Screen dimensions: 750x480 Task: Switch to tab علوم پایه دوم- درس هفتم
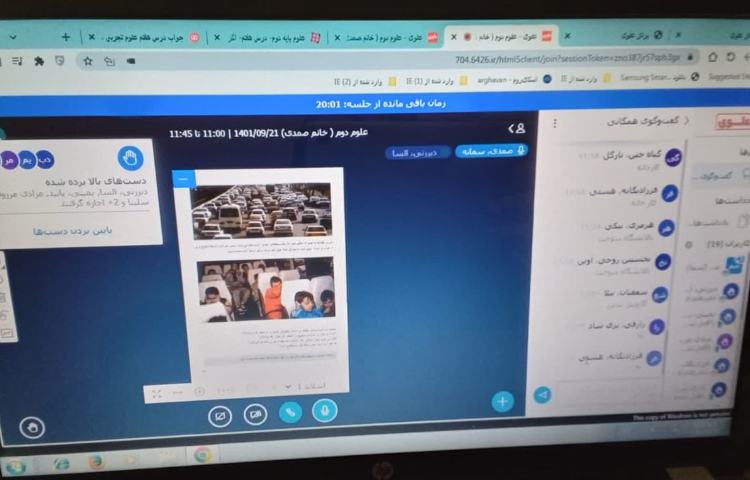pyautogui.click(x=268, y=38)
